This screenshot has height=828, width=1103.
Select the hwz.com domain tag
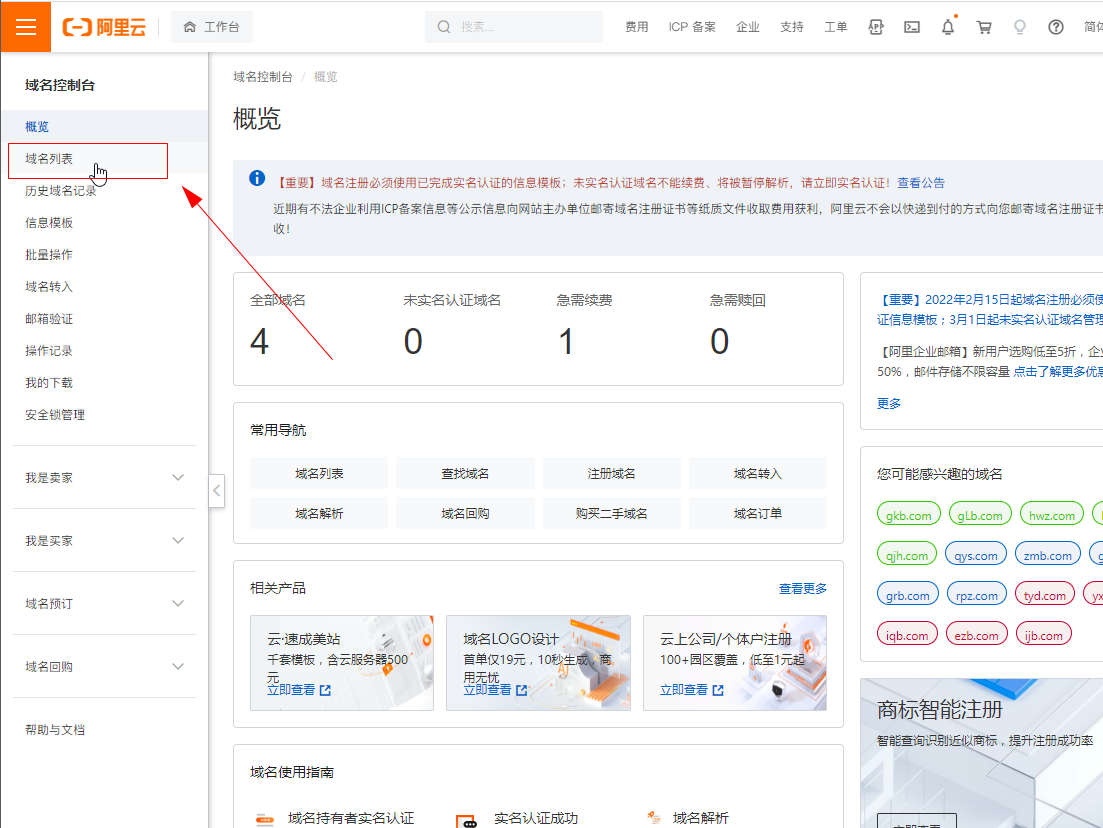coord(1052,515)
